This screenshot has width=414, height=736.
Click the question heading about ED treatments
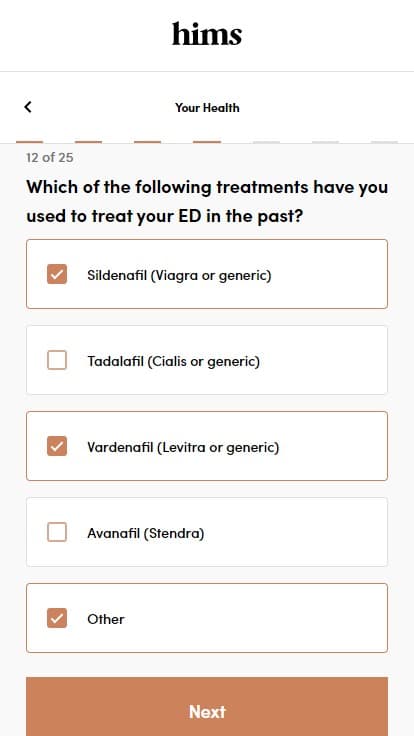tap(207, 201)
